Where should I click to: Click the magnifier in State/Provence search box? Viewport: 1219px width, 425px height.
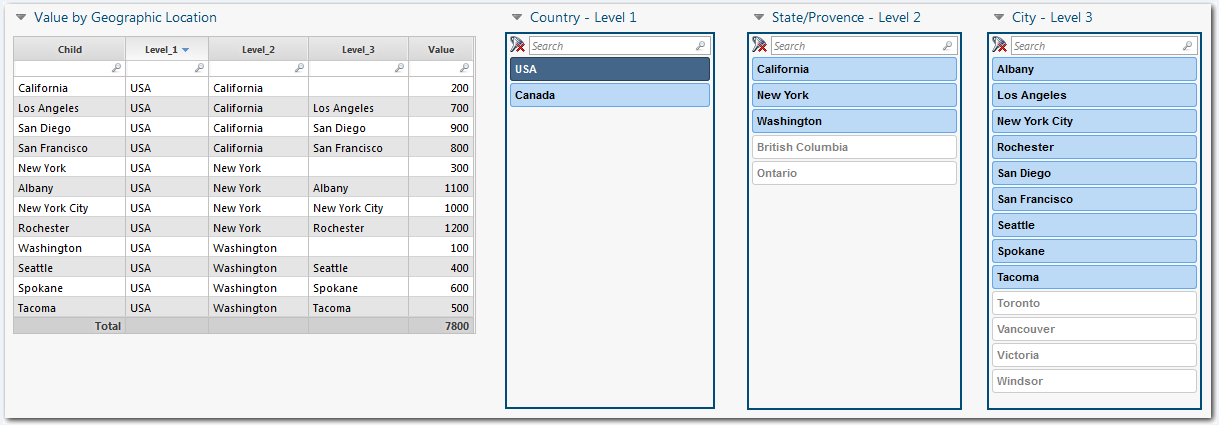point(947,46)
